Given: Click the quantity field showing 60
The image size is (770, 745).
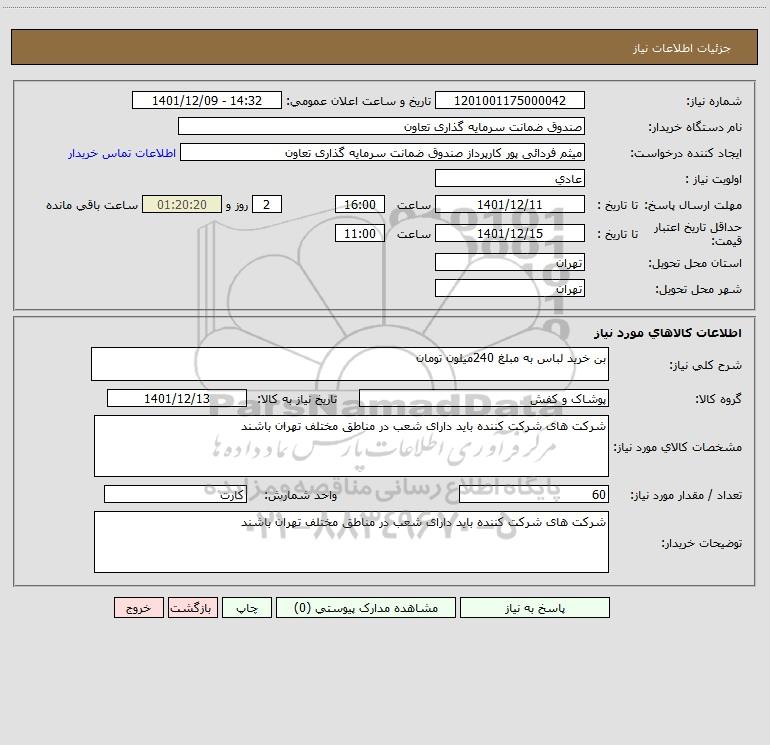Looking at the screenshot, I should click(x=534, y=494).
